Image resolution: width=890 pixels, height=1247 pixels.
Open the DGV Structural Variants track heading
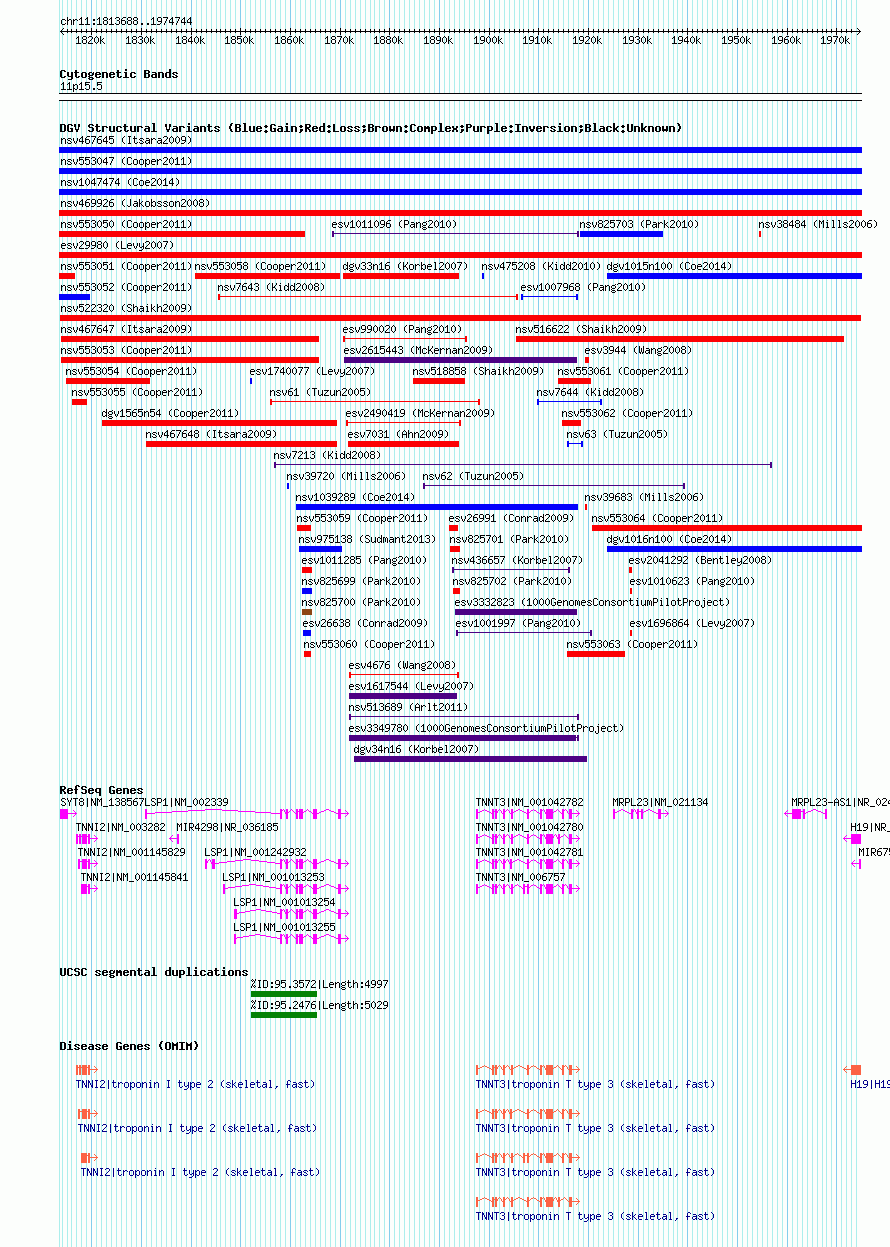pos(370,128)
